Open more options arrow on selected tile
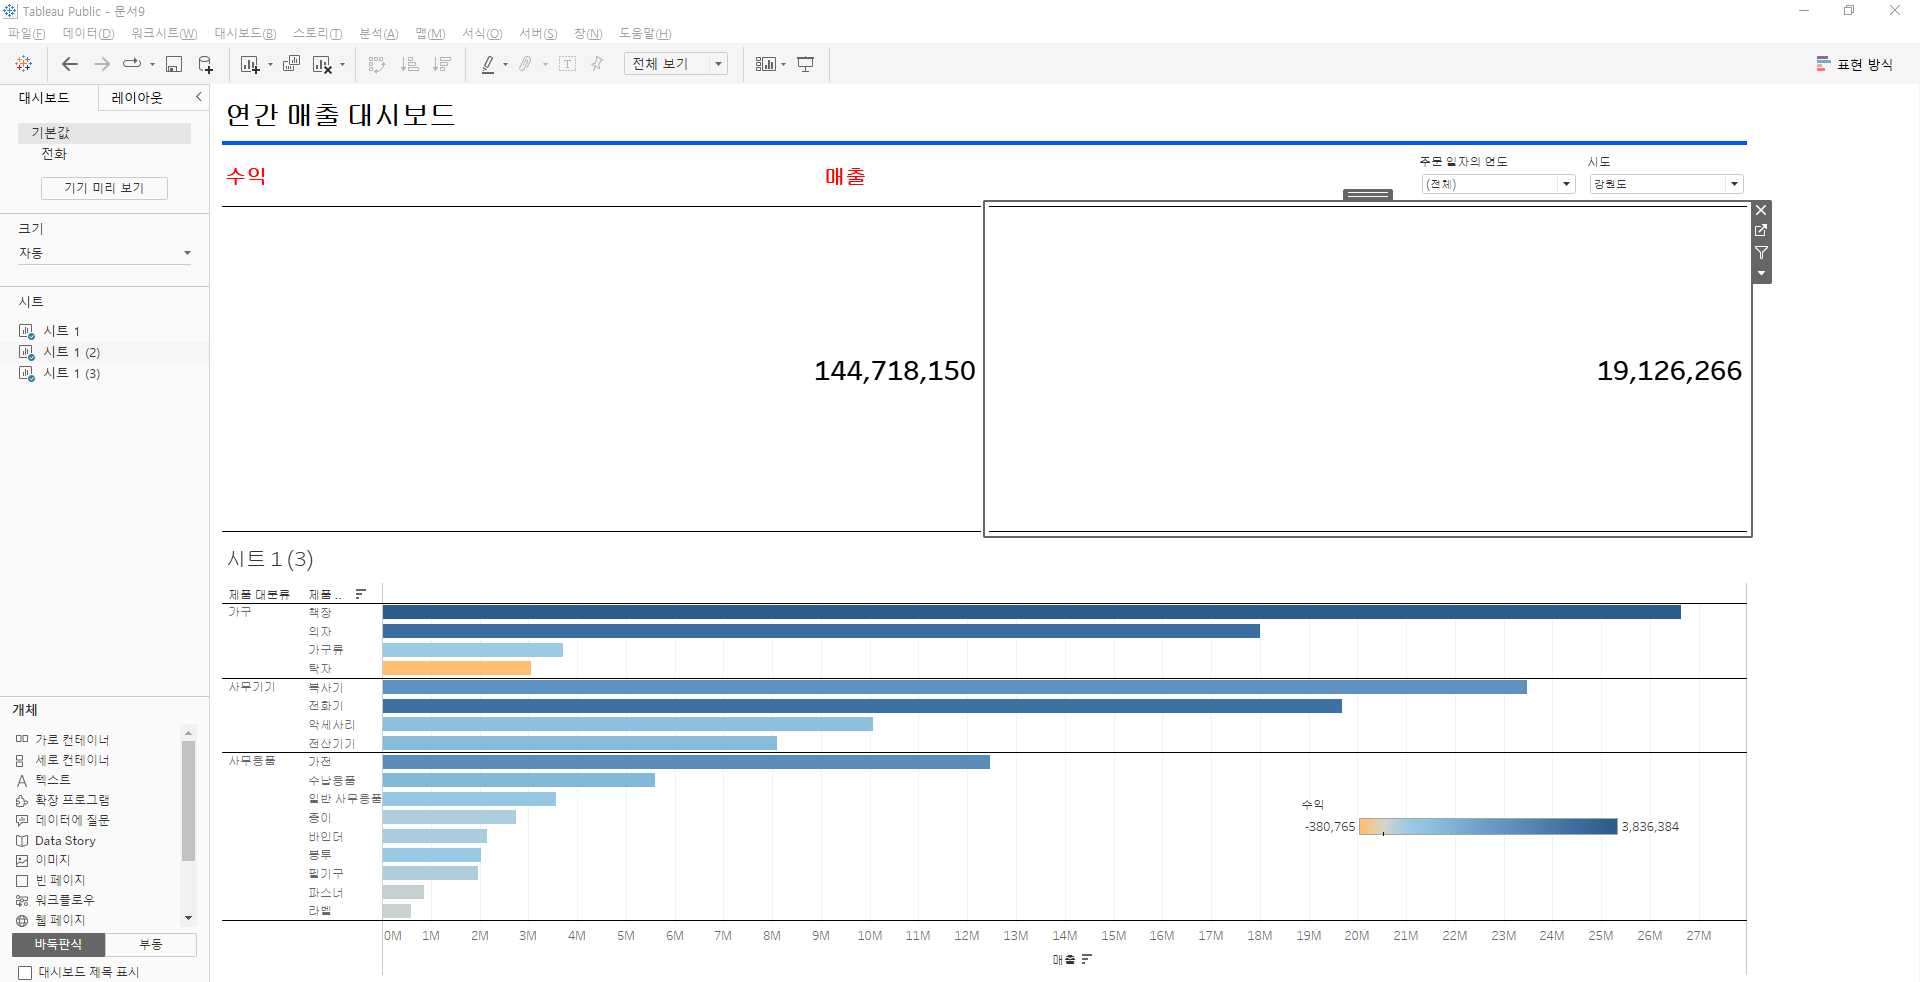 [1761, 273]
